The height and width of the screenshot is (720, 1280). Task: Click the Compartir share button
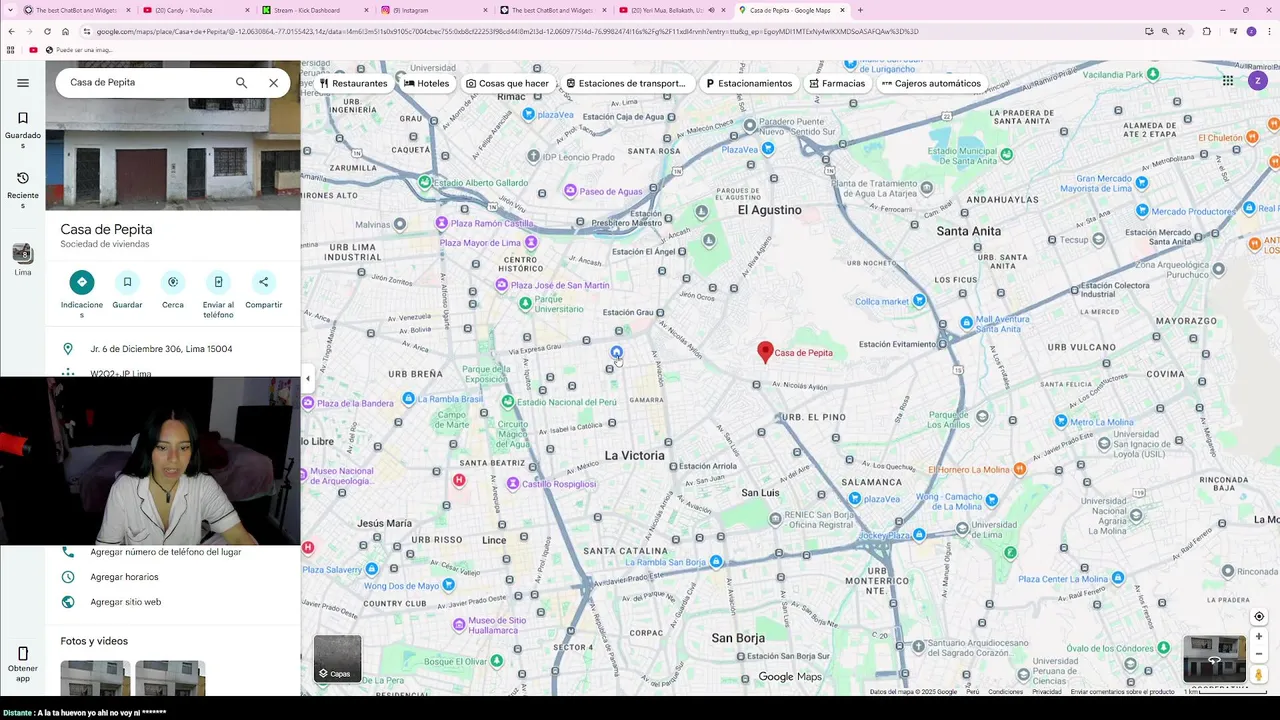point(263,282)
